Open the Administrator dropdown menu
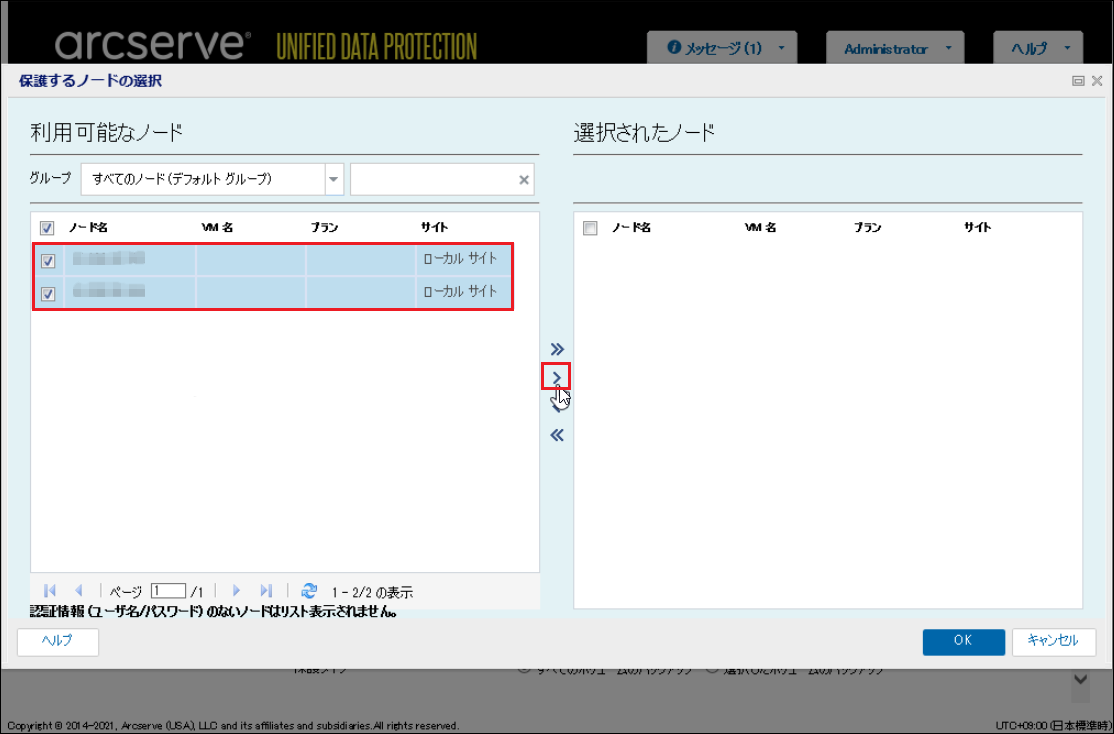Image resolution: width=1114 pixels, height=734 pixels. coord(895,48)
